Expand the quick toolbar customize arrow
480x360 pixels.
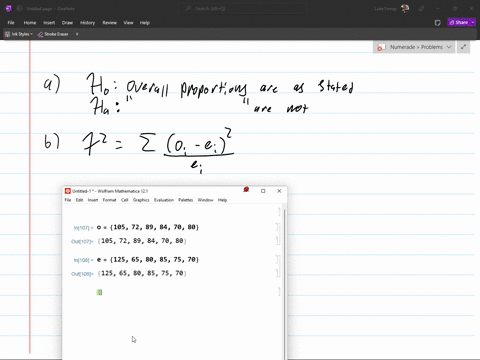click(x=77, y=34)
